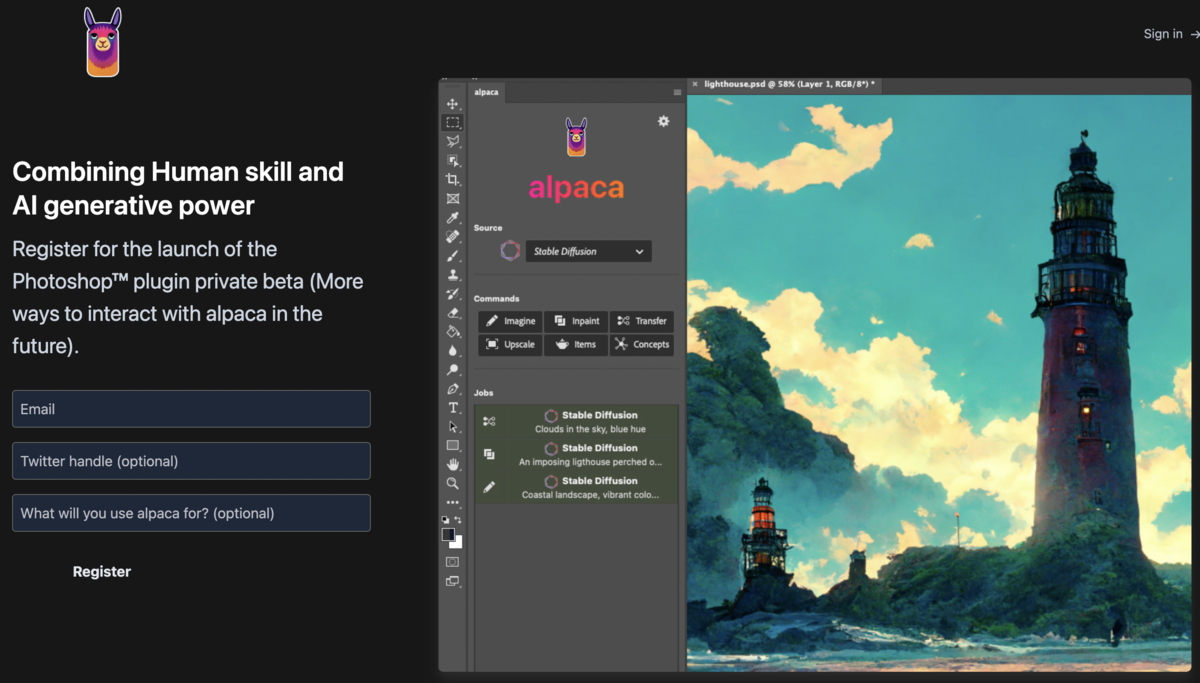This screenshot has height=683, width=1200.
Task: Select the Pen tool
Action: (452, 388)
